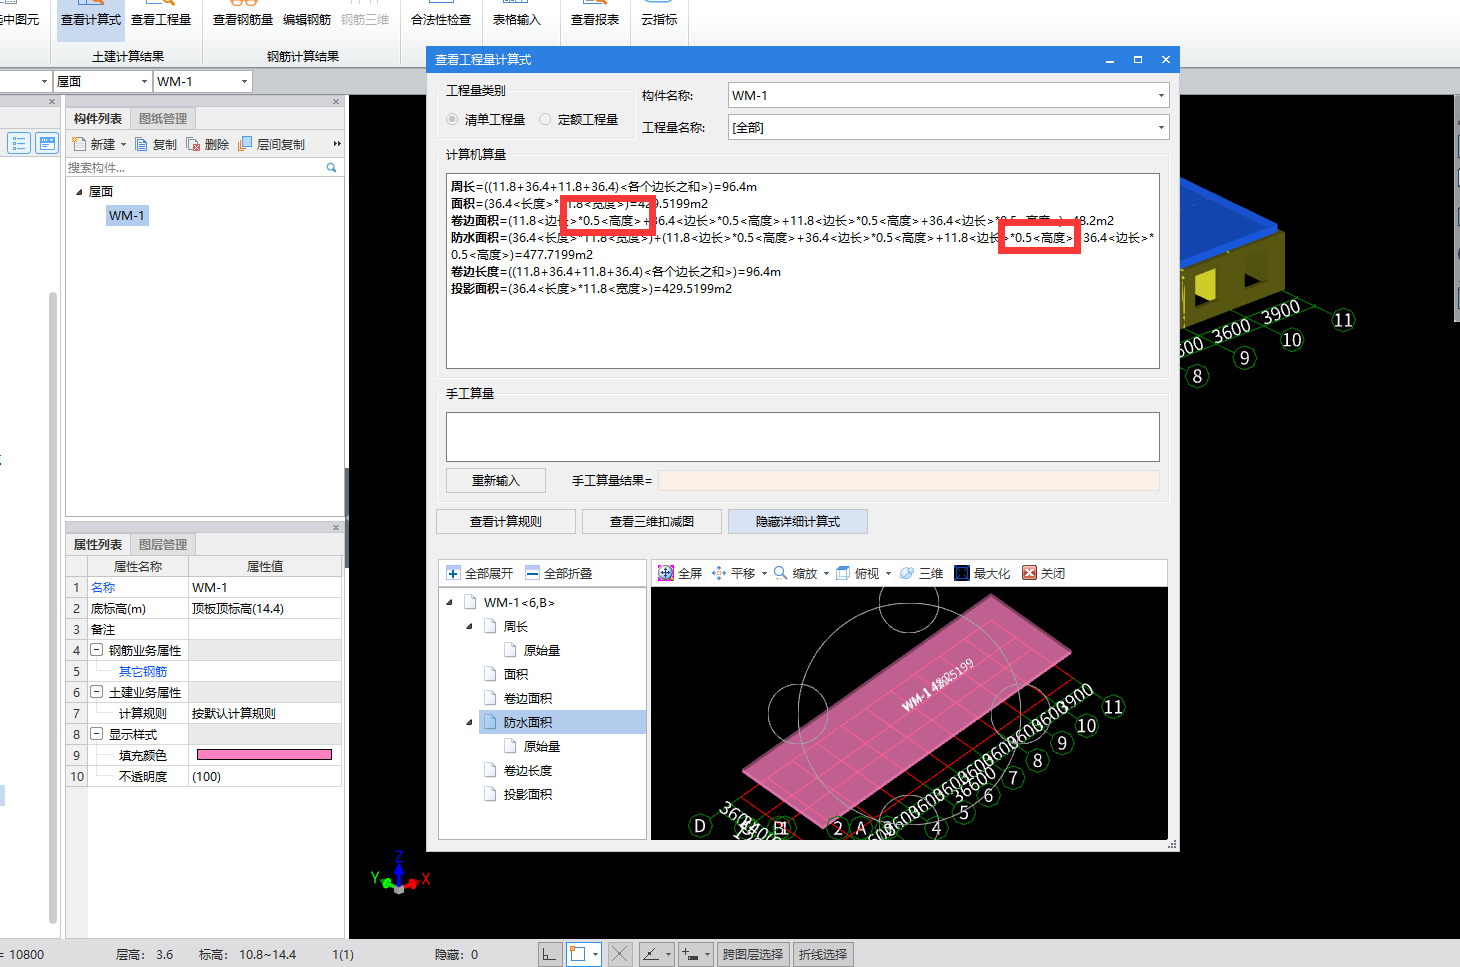Viewport: 1460px width, 967px height.
Task: Select 投影面积 tree item
Action: [528, 794]
